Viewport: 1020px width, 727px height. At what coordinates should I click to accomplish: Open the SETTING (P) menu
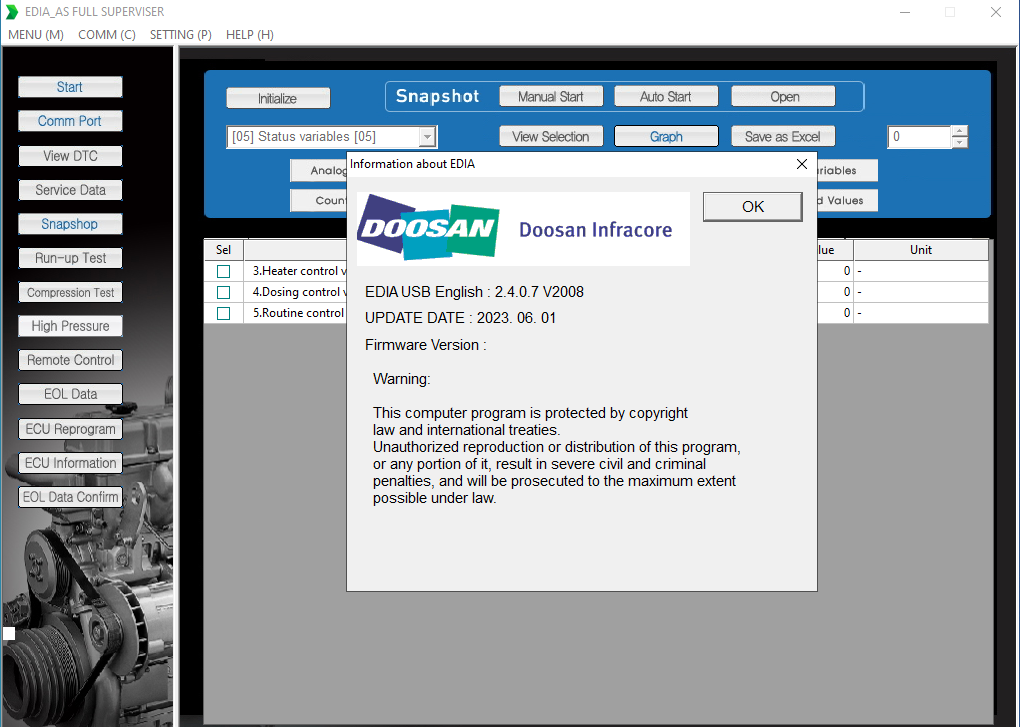pyautogui.click(x=181, y=34)
